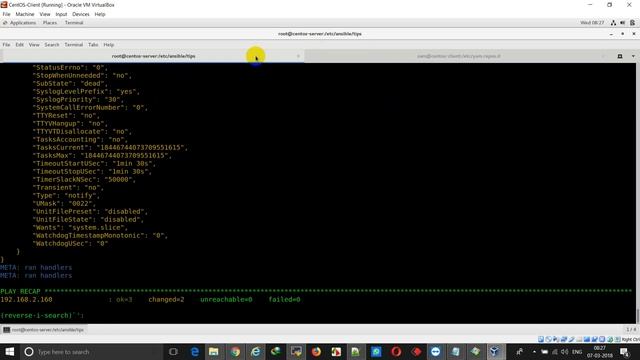Image resolution: width=640 pixels, height=360 pixels.
Task: Launch Google Chrome from the taskbar
Action: (235, 351)
